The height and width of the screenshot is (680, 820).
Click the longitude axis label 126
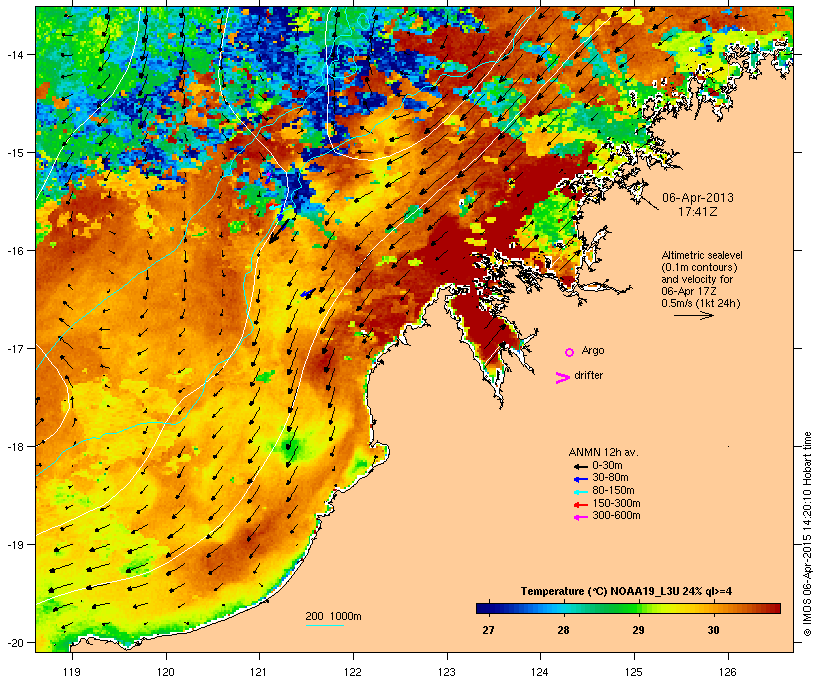click(x=728, y=672)
